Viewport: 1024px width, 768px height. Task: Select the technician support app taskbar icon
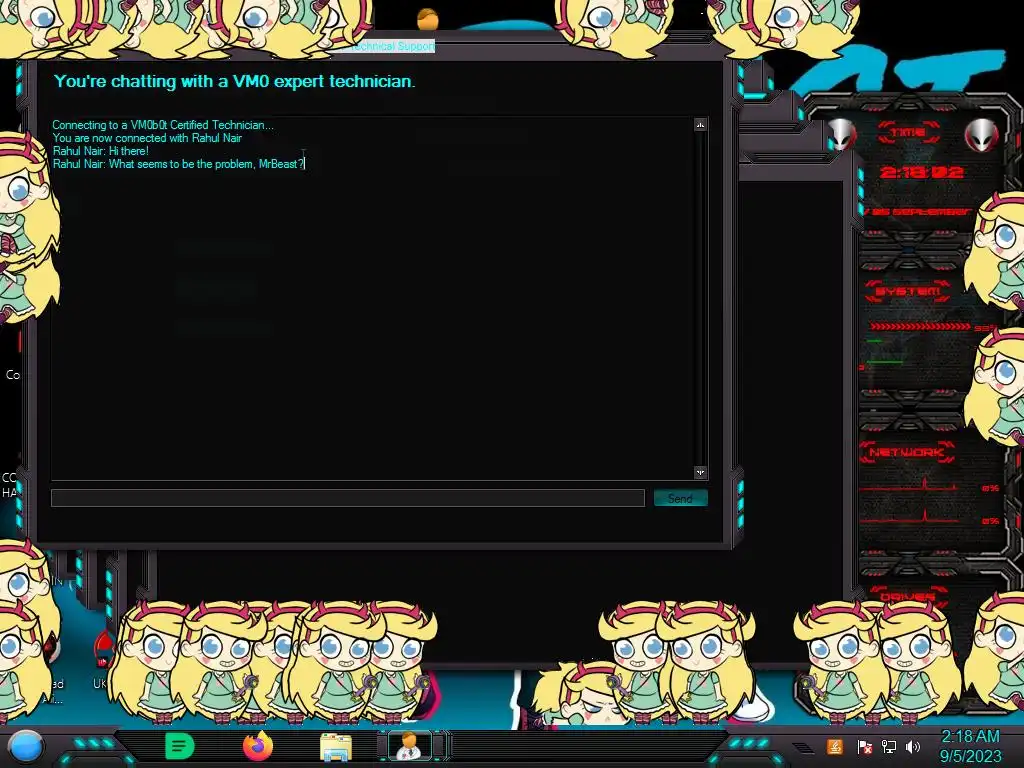(409, 746)
